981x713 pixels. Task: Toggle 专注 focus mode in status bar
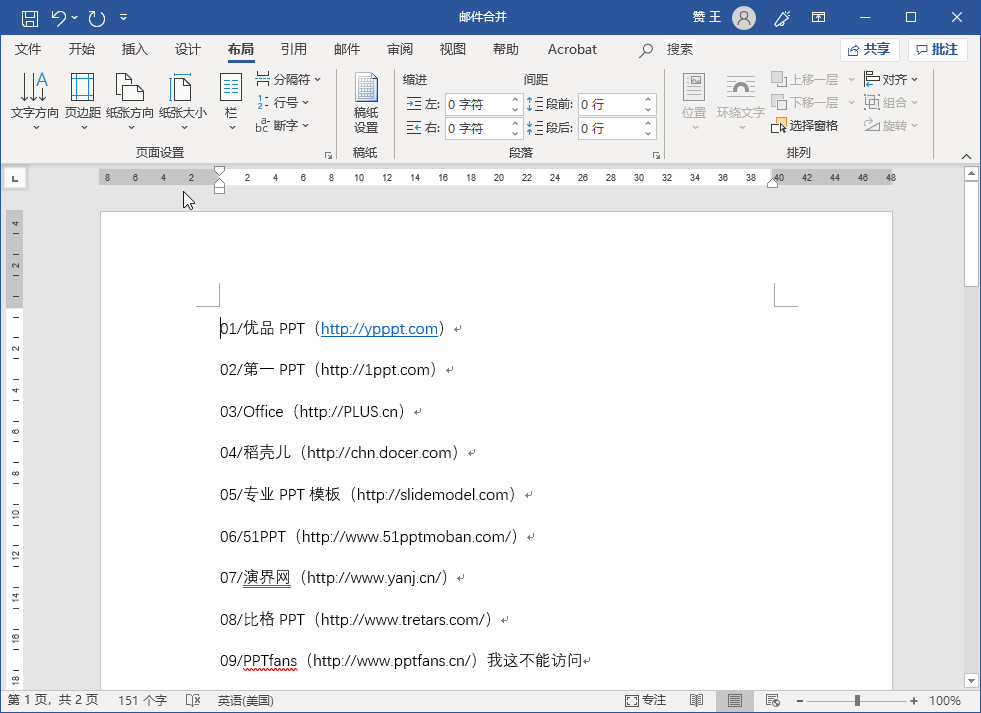click(x=646, y=700)
